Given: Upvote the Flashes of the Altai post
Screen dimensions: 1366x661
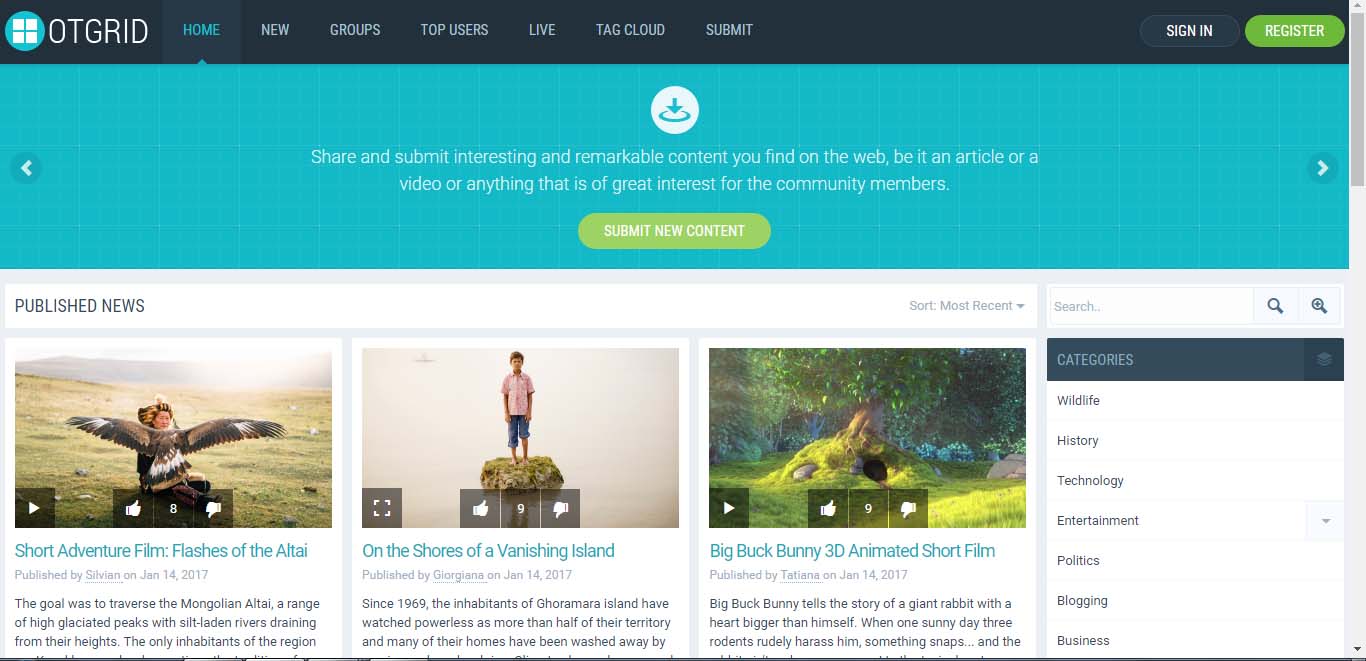Looking at the screenshot, I should [133, 508].
